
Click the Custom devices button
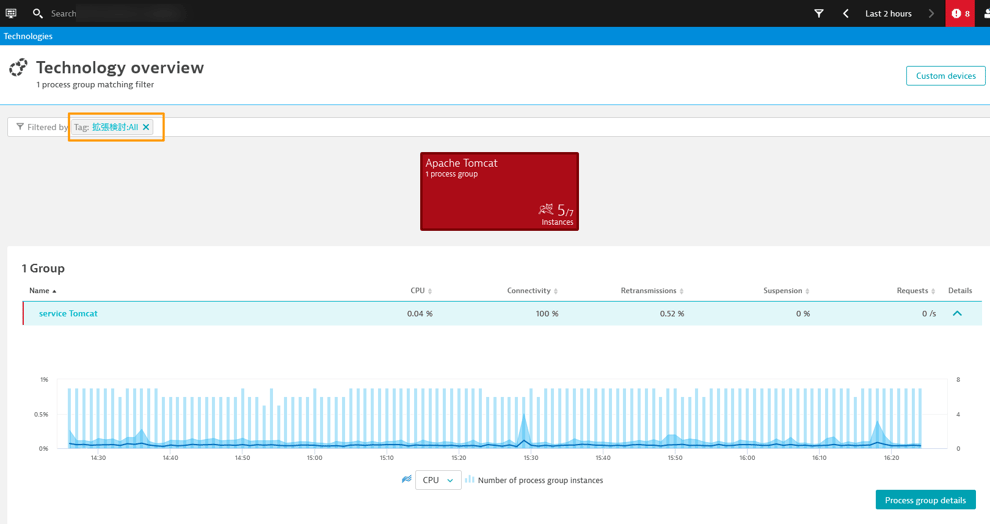click(x=945, y=76)
